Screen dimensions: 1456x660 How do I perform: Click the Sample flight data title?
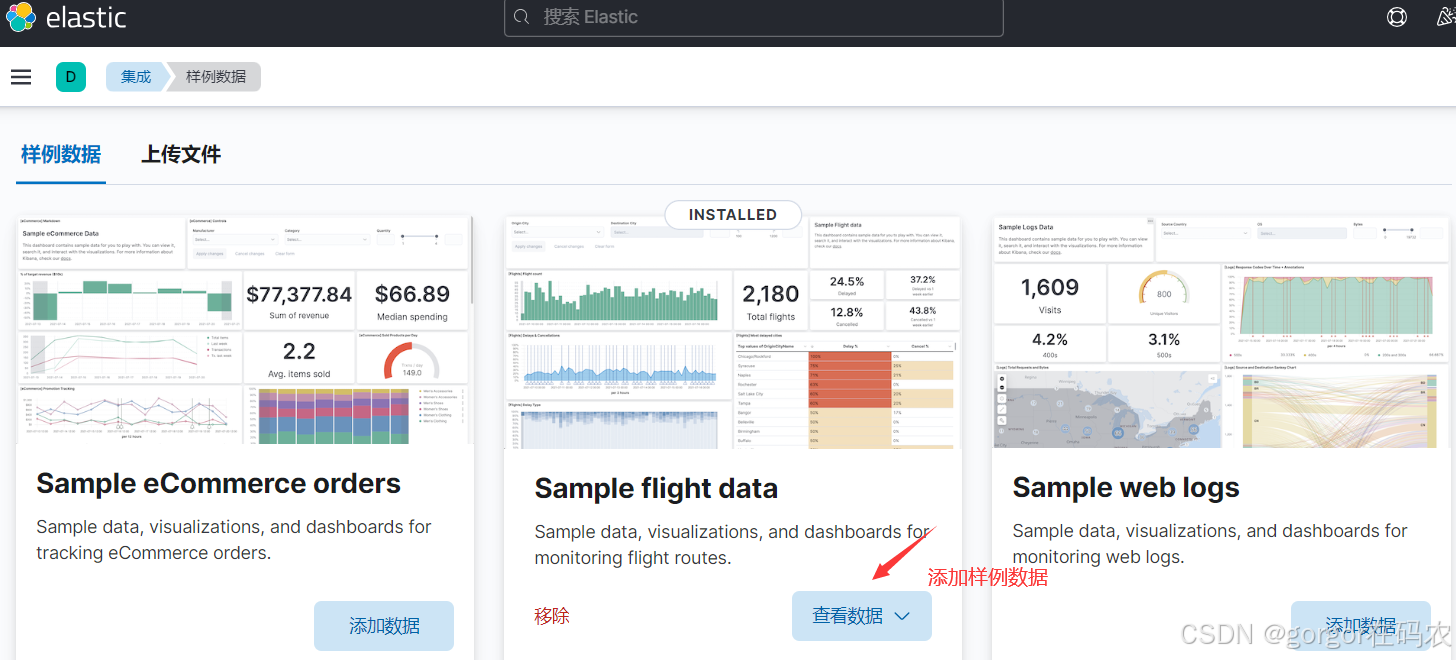pyautogui.click(x=656, y=489)
